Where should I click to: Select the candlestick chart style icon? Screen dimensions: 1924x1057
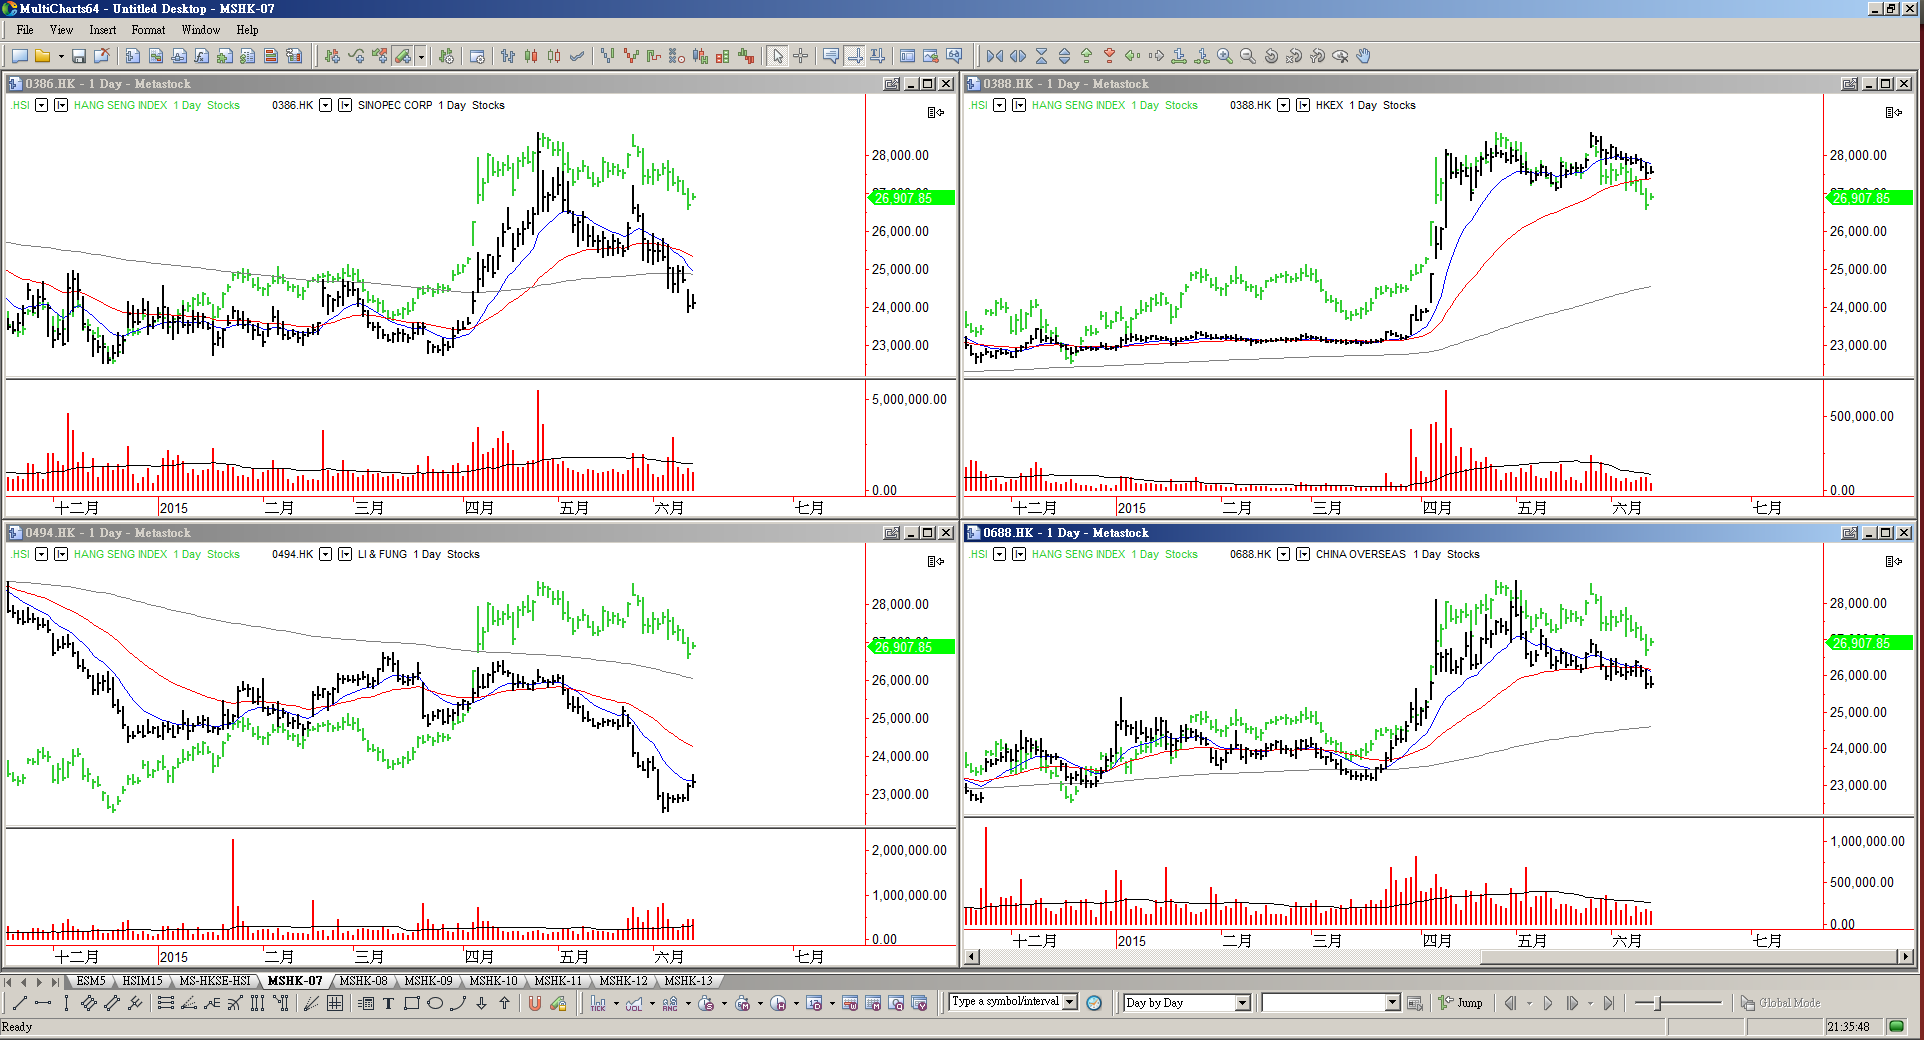[x=531, y=57]
